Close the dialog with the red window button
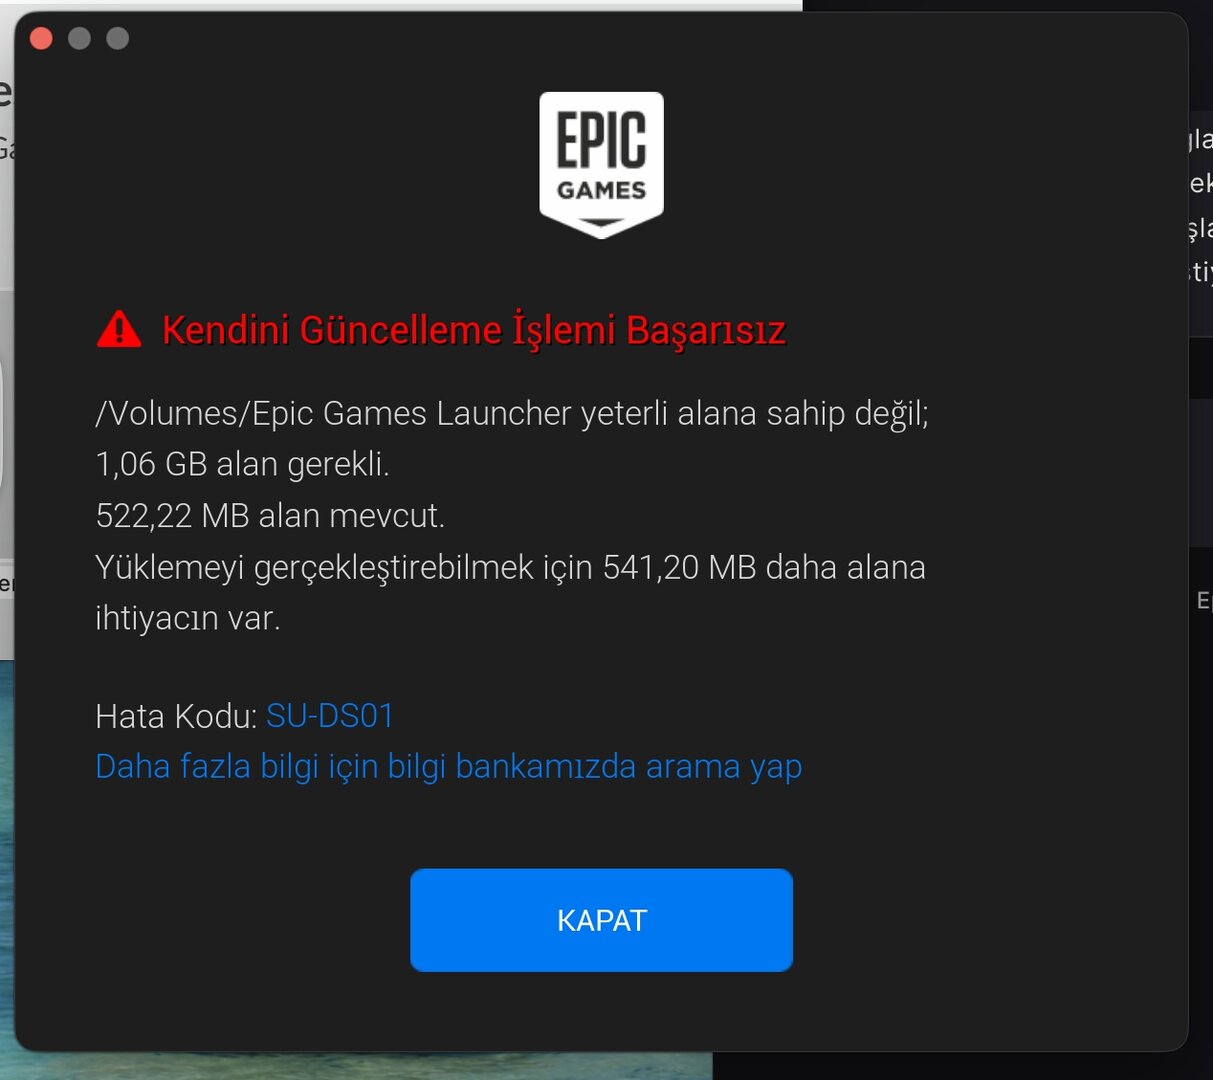The width and height of the screenshot is (1213, 1080). (41, 39)
